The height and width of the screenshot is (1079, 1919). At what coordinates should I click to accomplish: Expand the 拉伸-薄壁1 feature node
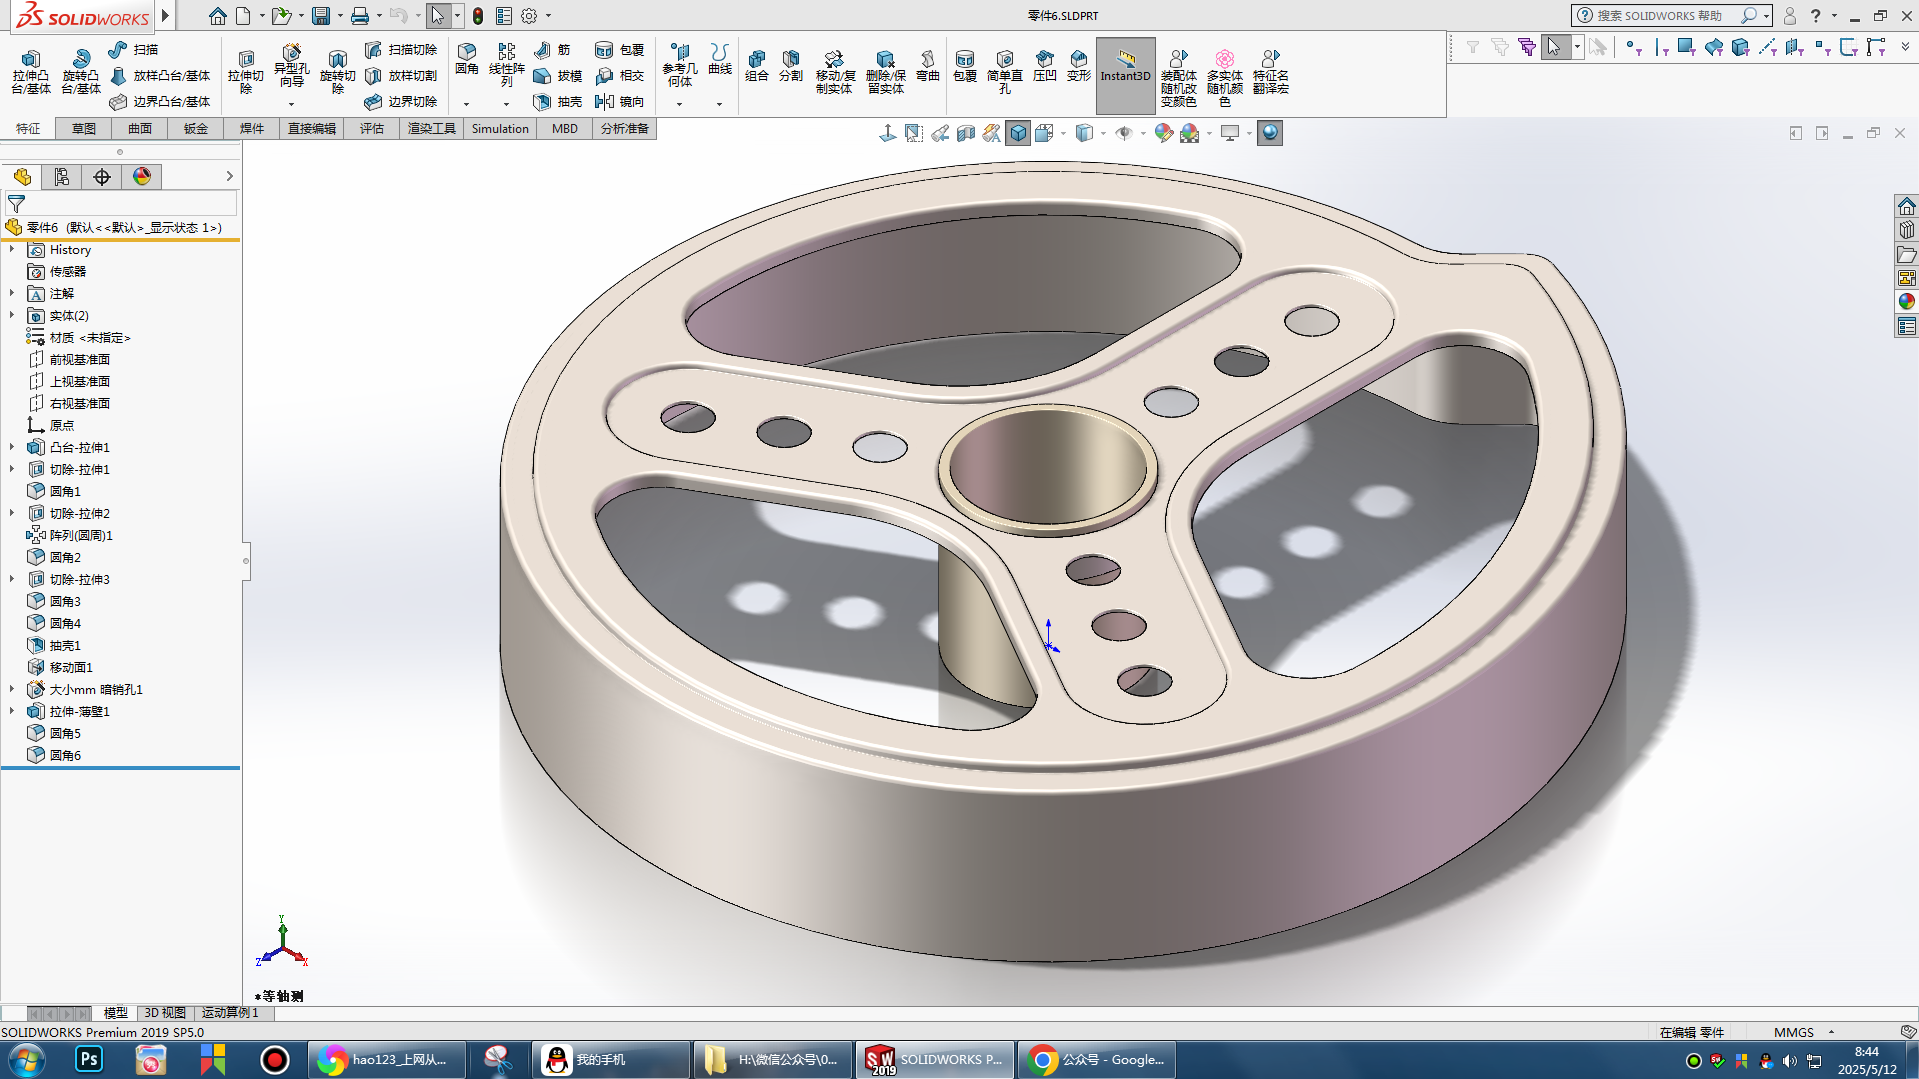click(12, 711)
